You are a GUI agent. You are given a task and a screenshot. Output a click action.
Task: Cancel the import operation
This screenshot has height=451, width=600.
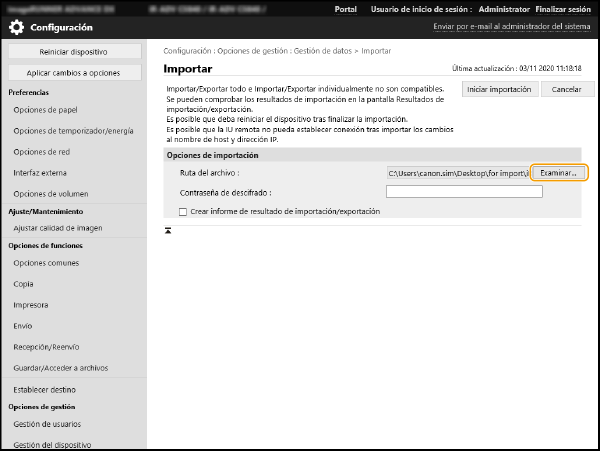(567, 89)
